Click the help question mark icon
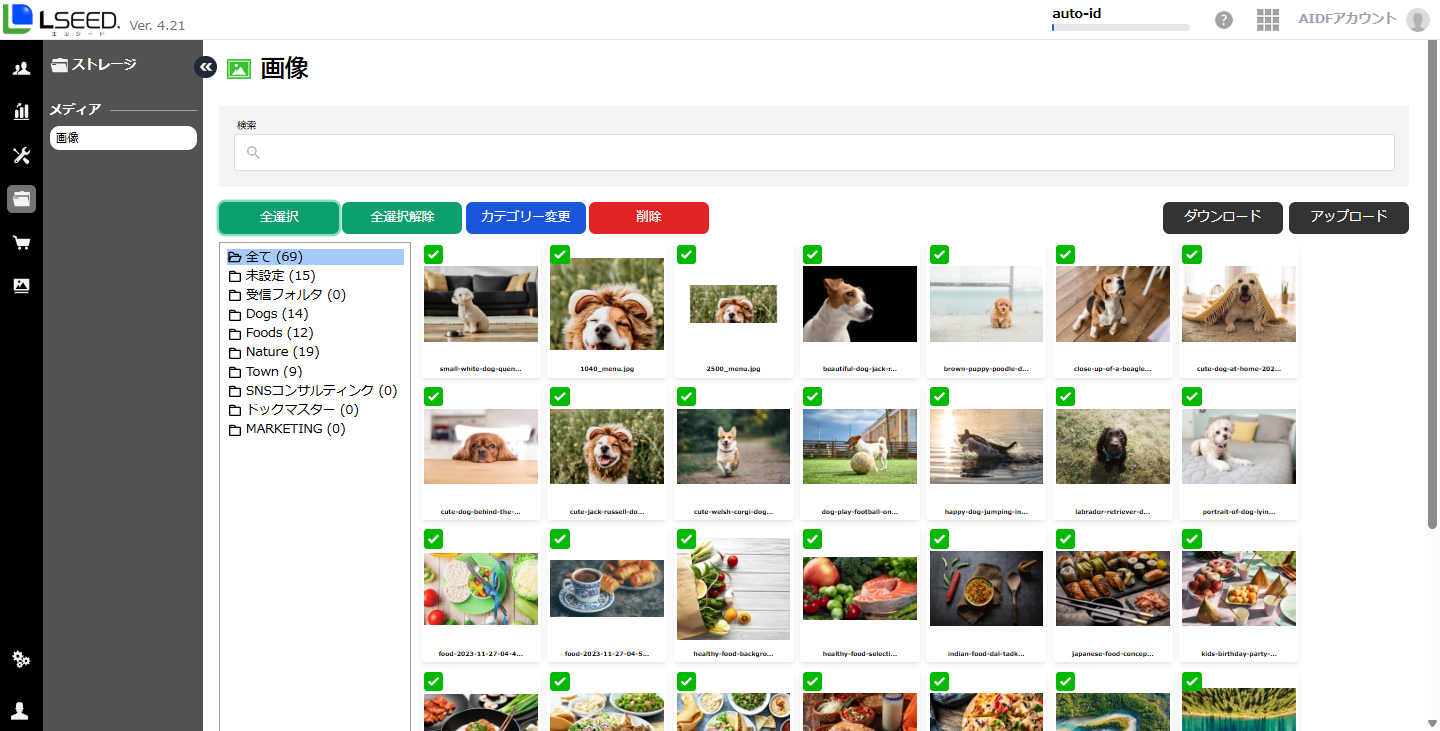1440x731 pixels. (1223, 20)
